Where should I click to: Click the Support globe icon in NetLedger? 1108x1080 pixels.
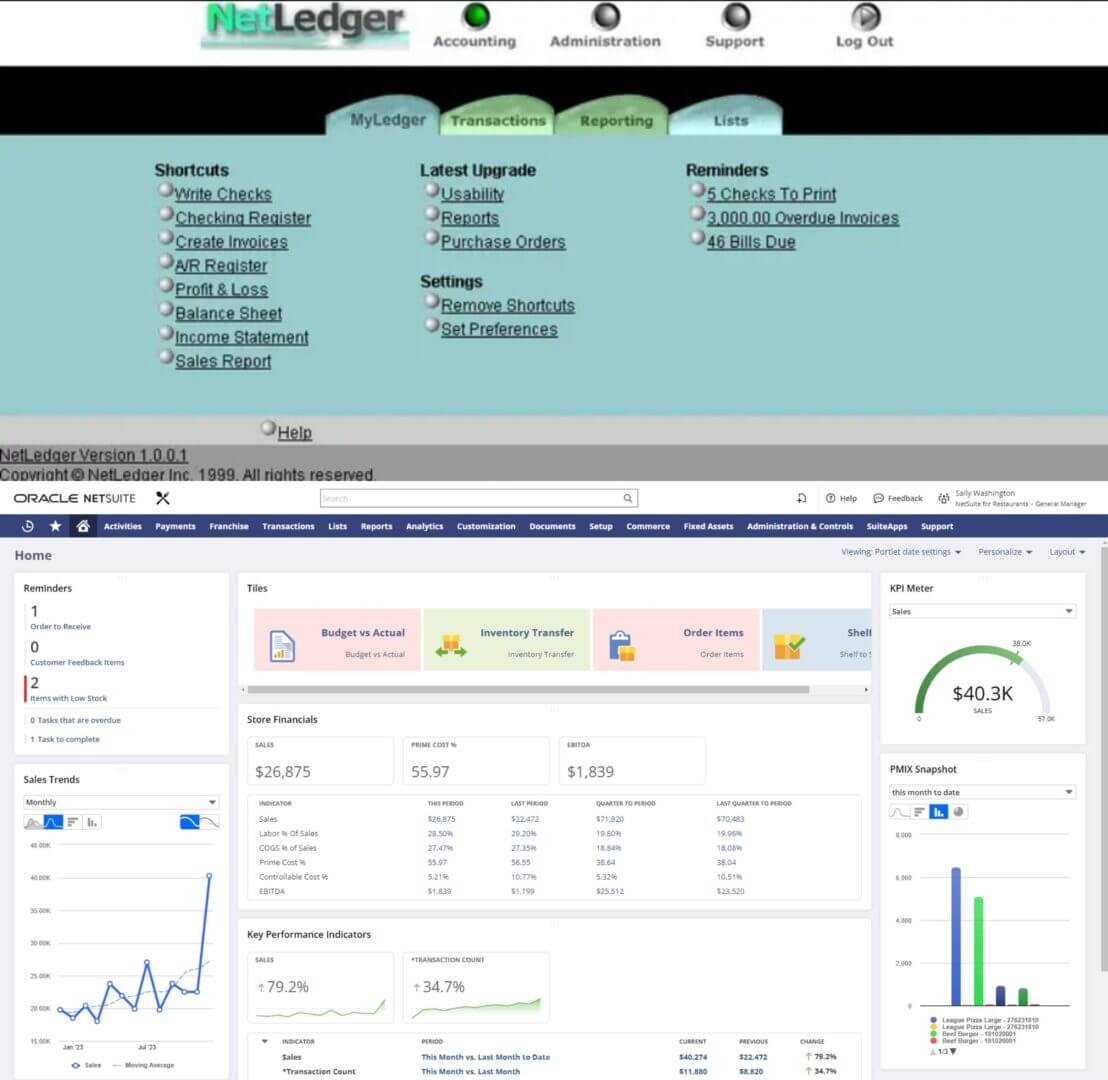736,16
